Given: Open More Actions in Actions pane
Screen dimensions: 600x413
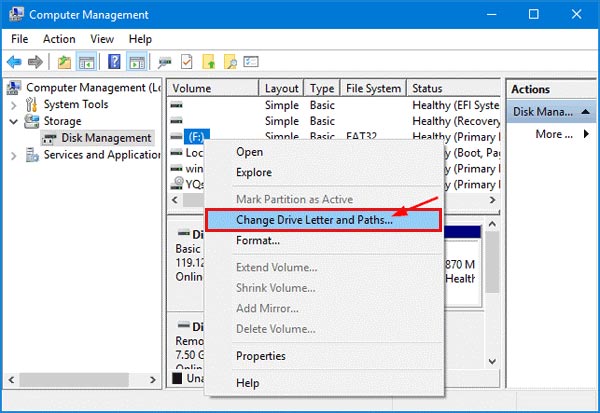Looking at the screenshot, I should point(555,134).
